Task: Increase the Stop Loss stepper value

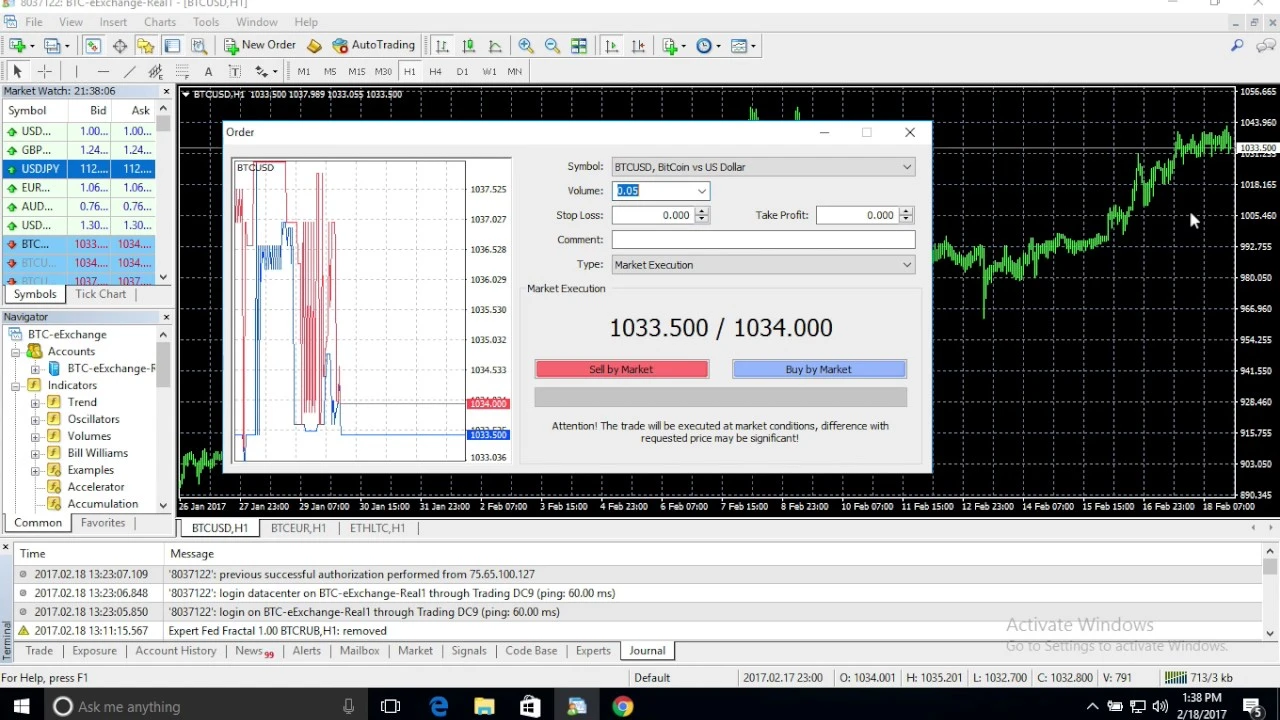Action: 702,211
